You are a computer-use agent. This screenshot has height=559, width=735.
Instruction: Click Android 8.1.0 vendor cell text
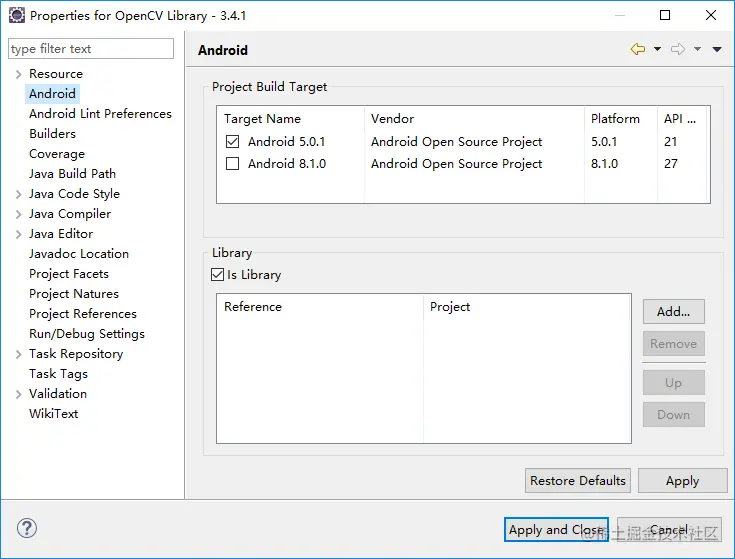pos(457,164)
